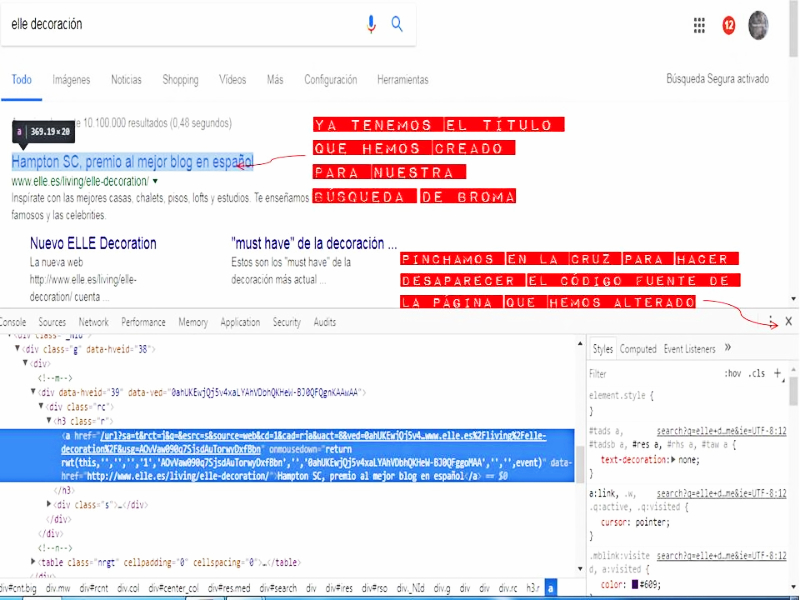Open the DevTools Audits tab
This screenshot has width=800, height=600.
point(324,322)
